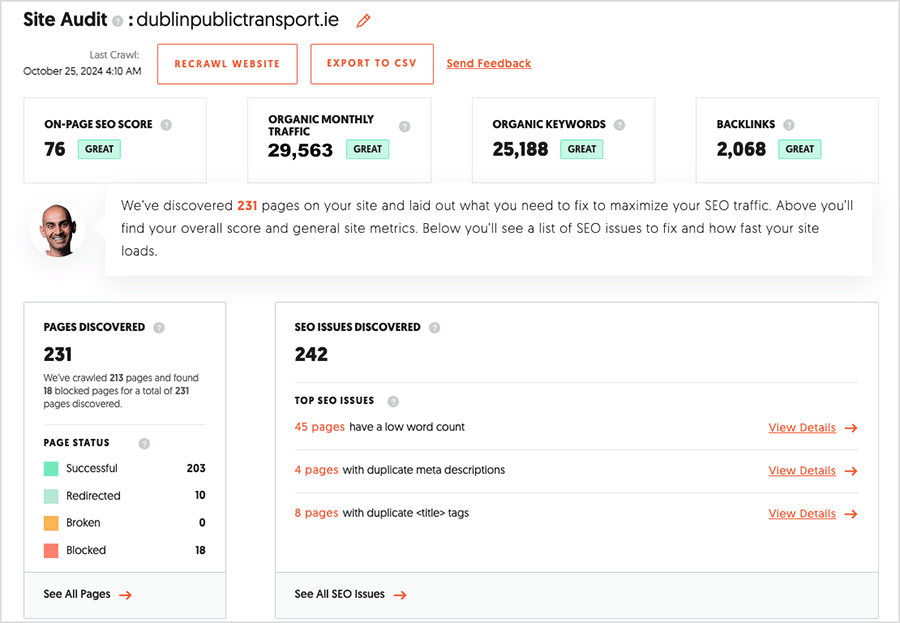Click the Last Crawl date October 25, 2024
This screenshot has height=623, width=900.
(82, 71)
